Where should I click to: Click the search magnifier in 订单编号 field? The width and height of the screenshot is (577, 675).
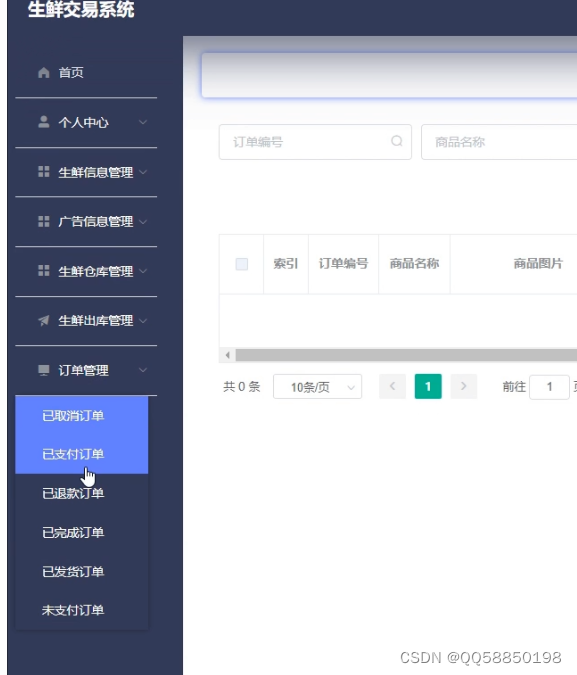[x=397, y=141]
